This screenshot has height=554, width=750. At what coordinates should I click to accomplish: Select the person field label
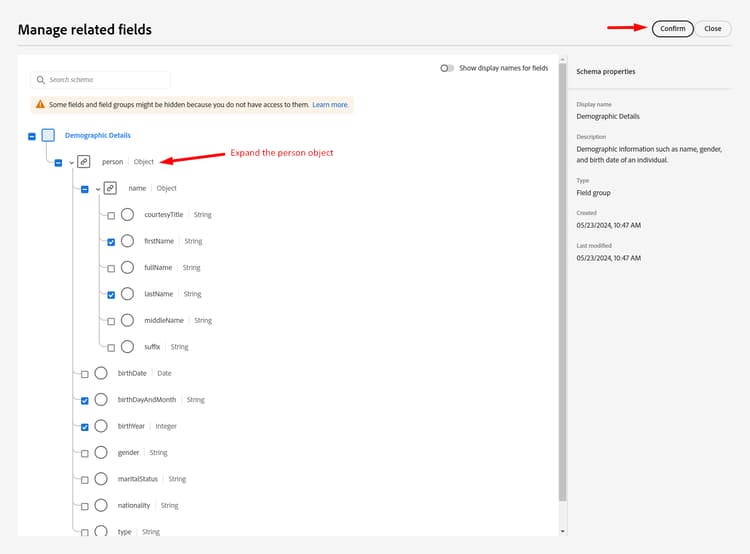(x=112, y=162)
